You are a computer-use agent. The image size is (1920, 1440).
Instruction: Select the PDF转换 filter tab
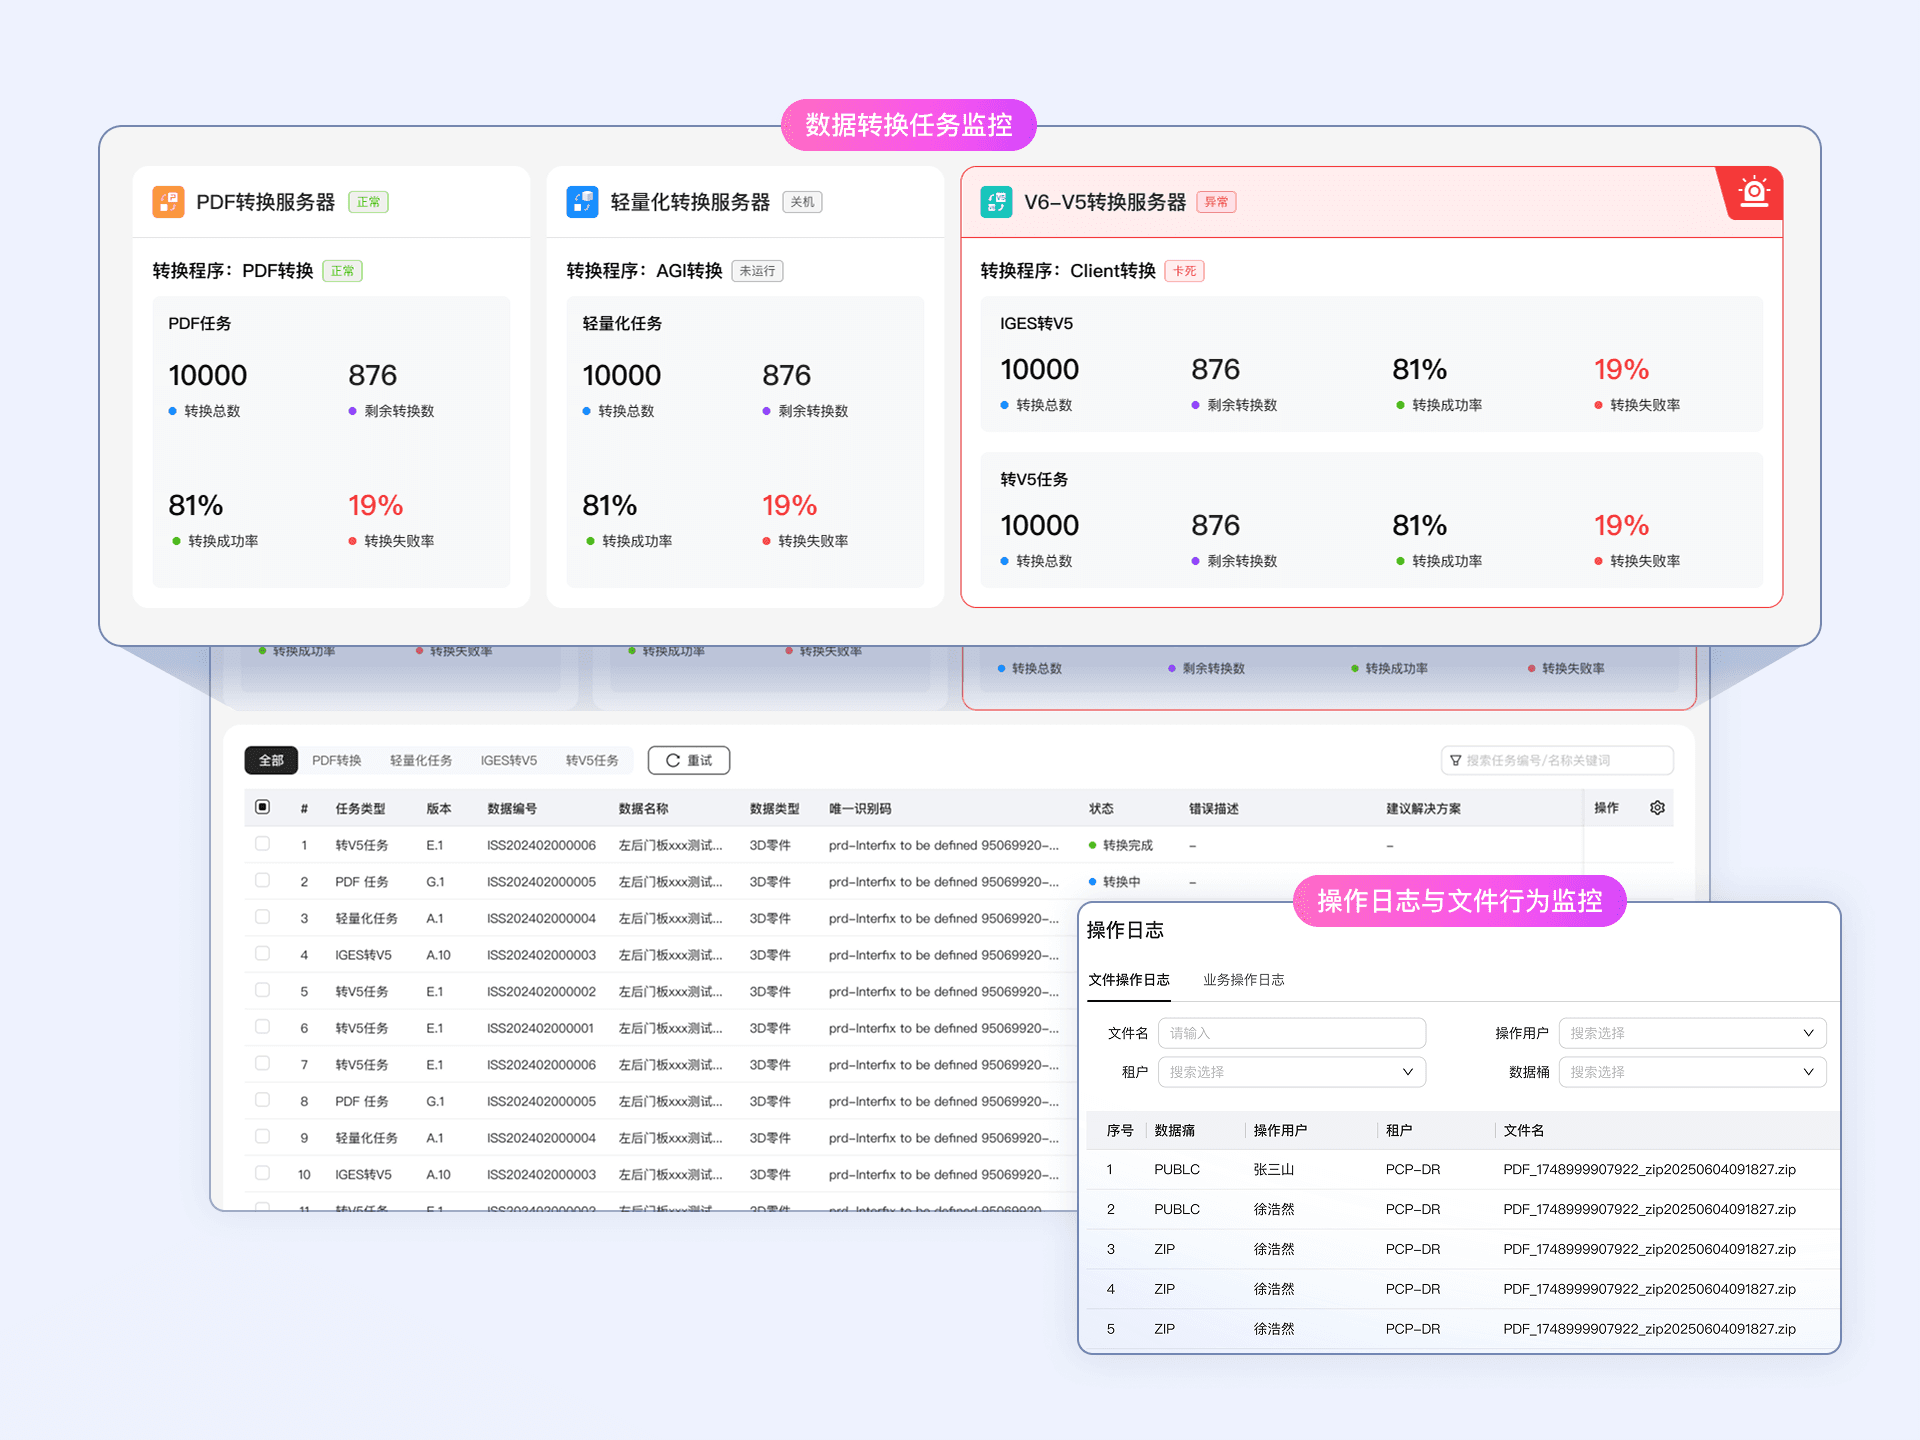click(x=336, y=761)
